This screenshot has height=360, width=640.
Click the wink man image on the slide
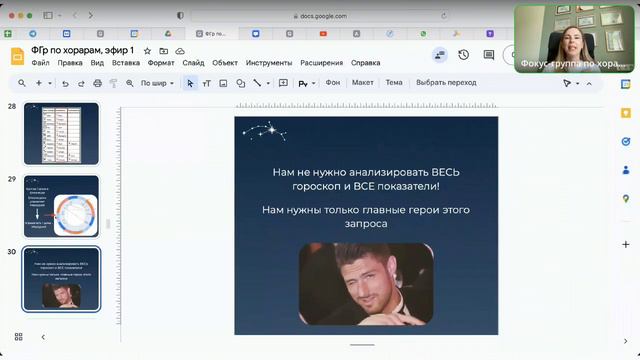pos(366,284)
